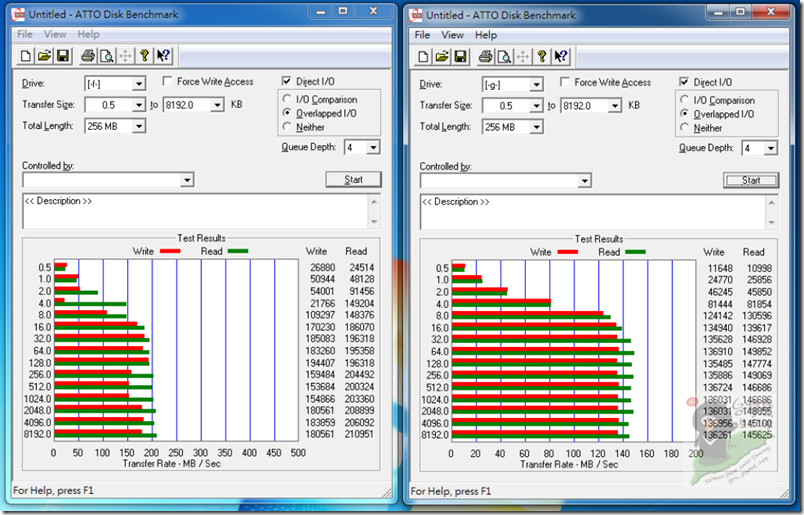
Task: Click Open folder icon in left window toolbar
Action: click(44, 55)
